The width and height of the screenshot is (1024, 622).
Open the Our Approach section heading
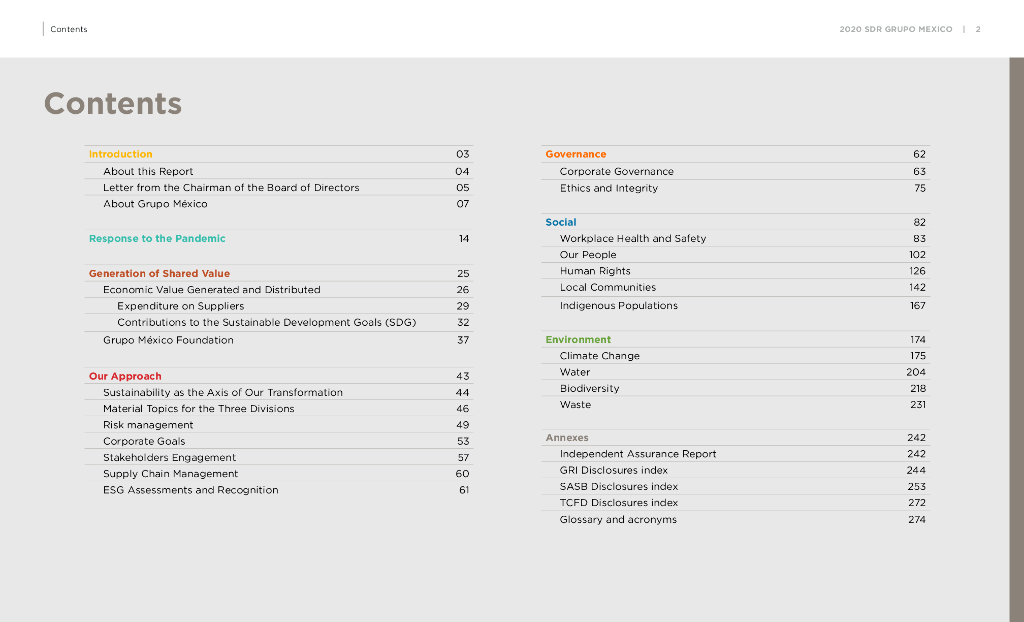pos(125,376)
